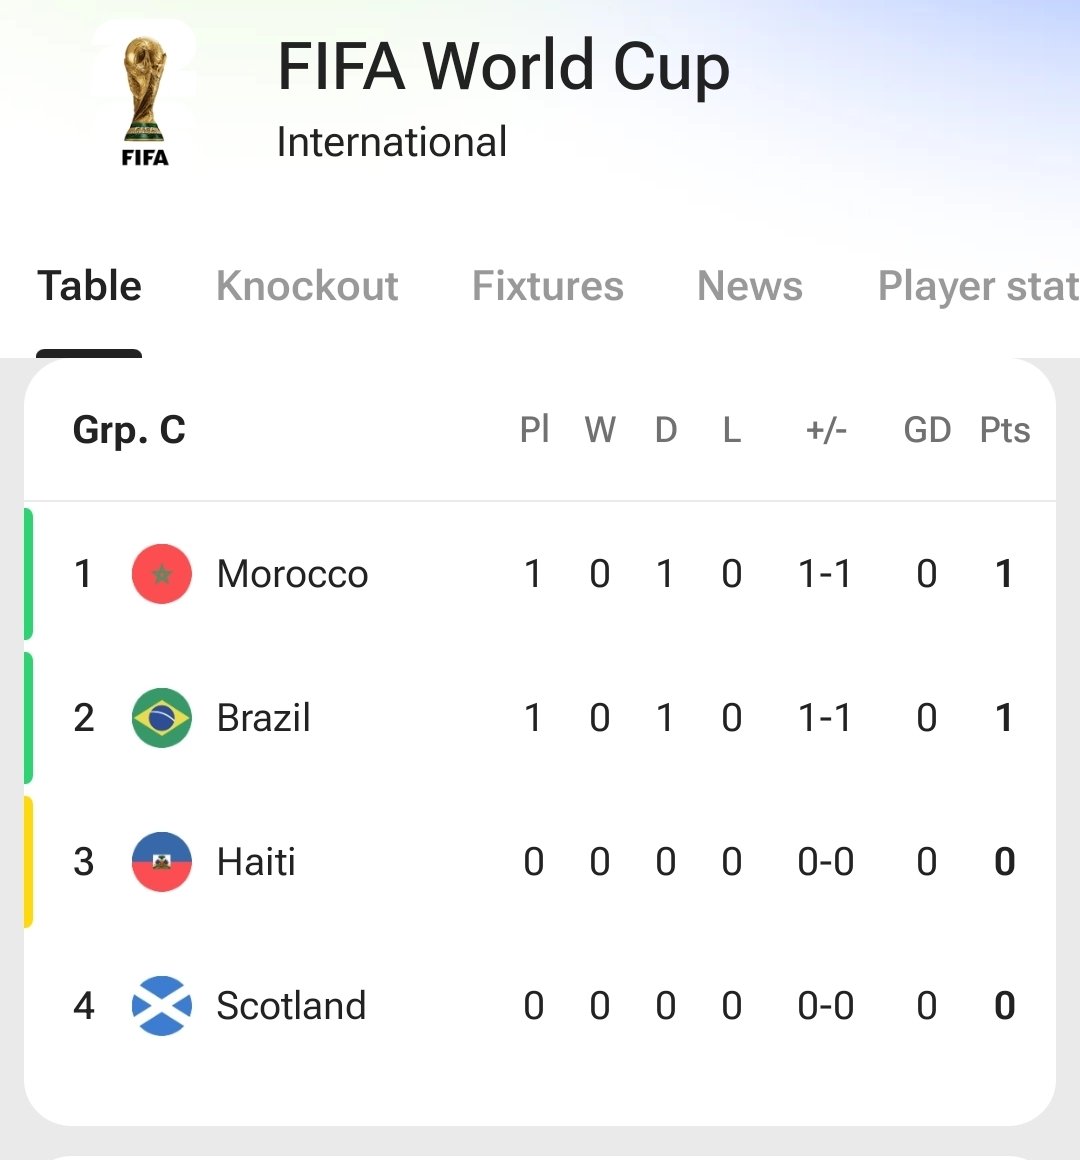Click the GD column header

[x=927, y=430]
